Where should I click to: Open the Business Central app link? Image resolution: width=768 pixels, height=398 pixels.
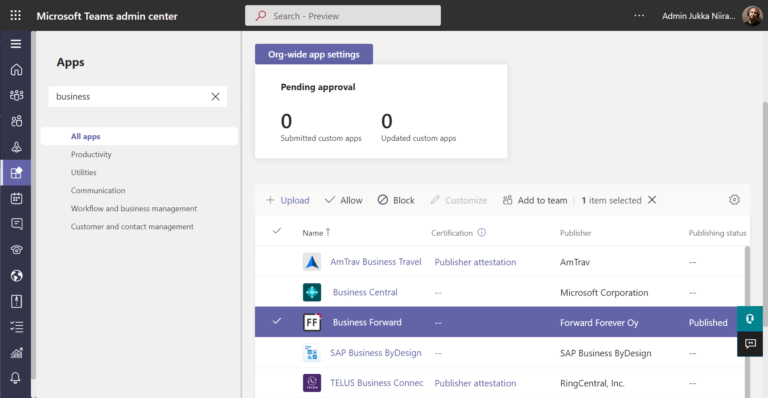tap(365, 292)
